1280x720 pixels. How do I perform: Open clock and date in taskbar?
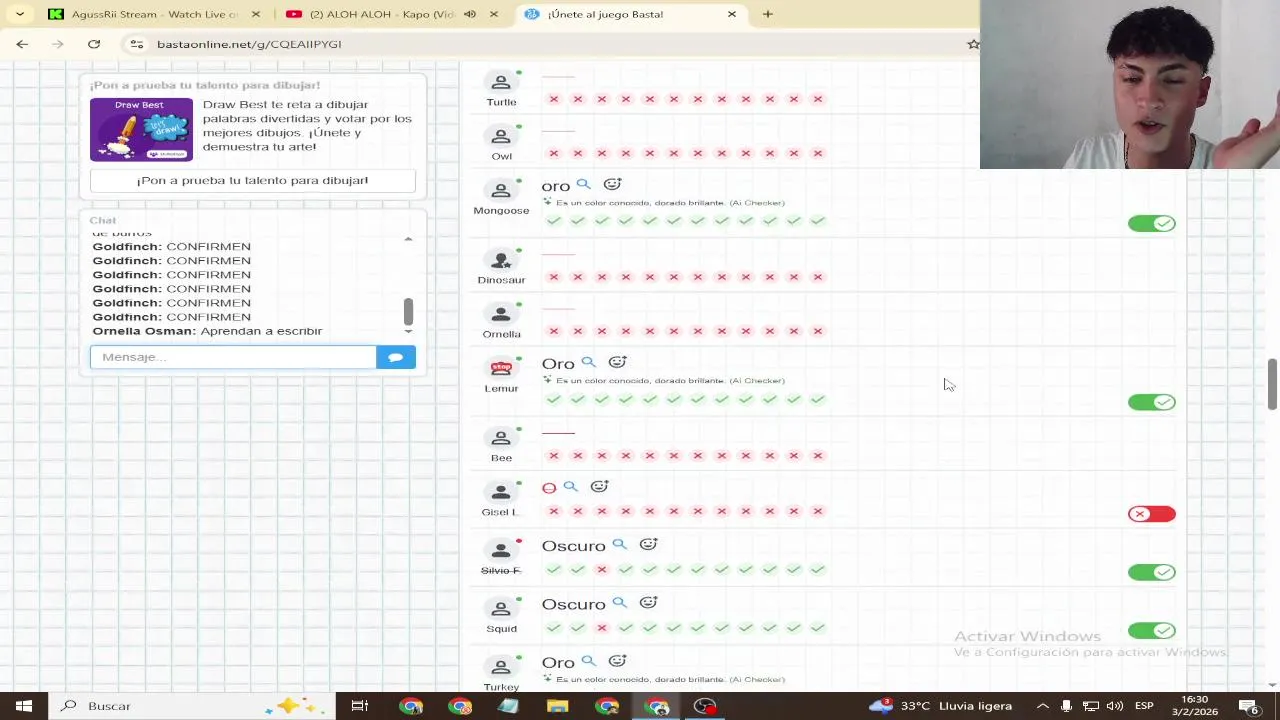(1195, 706)
